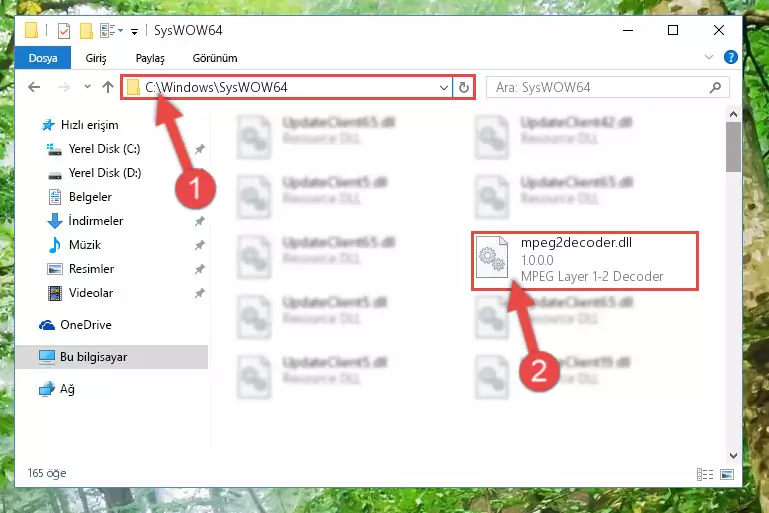Select Bu bilgisayar in navigation pane

tap(112, 357)
